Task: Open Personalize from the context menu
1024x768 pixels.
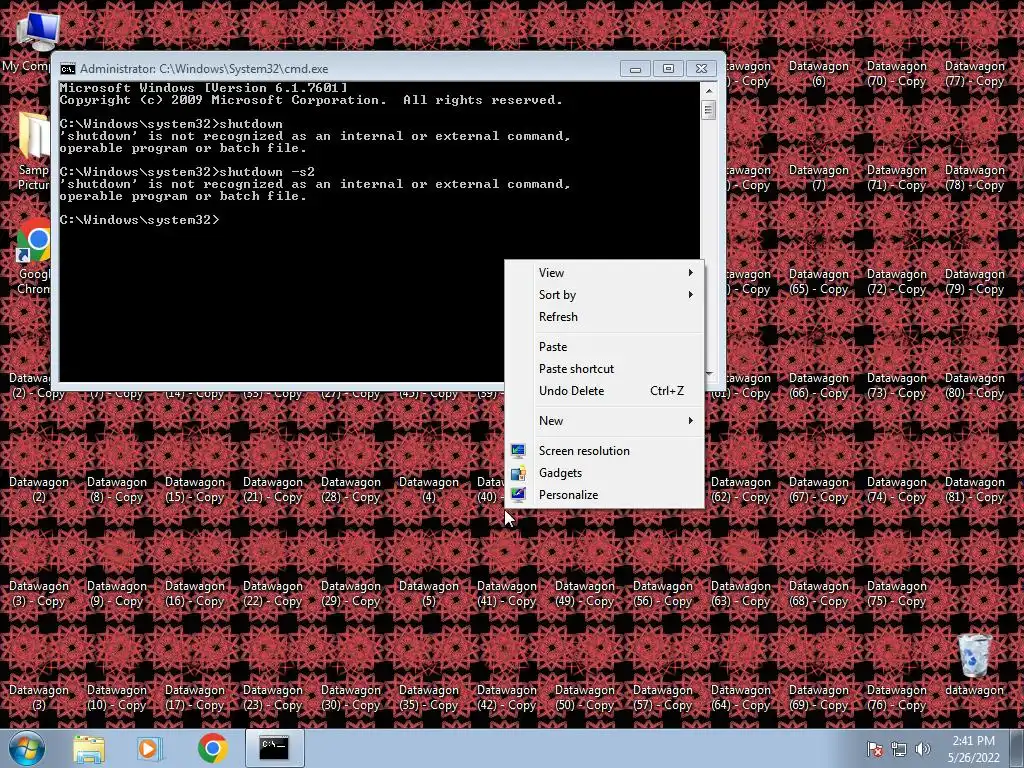Action: click(605, 495)
